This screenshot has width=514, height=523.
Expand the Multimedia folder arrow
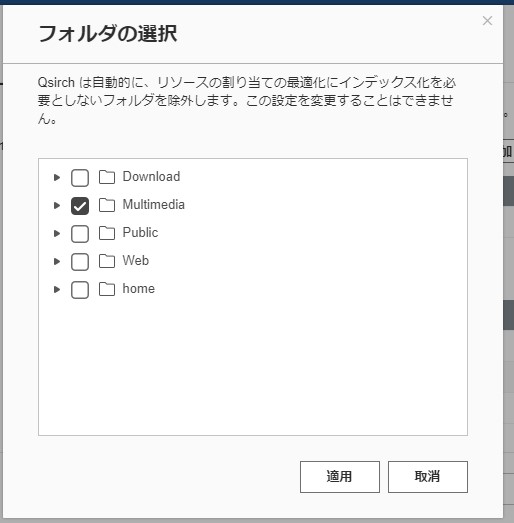57,205
